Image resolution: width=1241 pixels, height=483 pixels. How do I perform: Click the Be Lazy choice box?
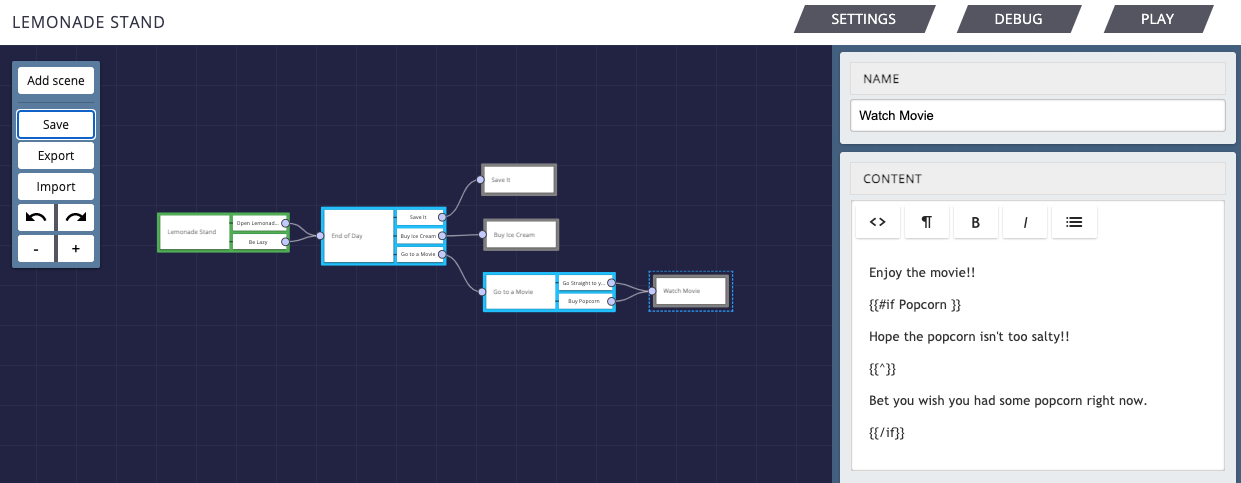[258, 241]
